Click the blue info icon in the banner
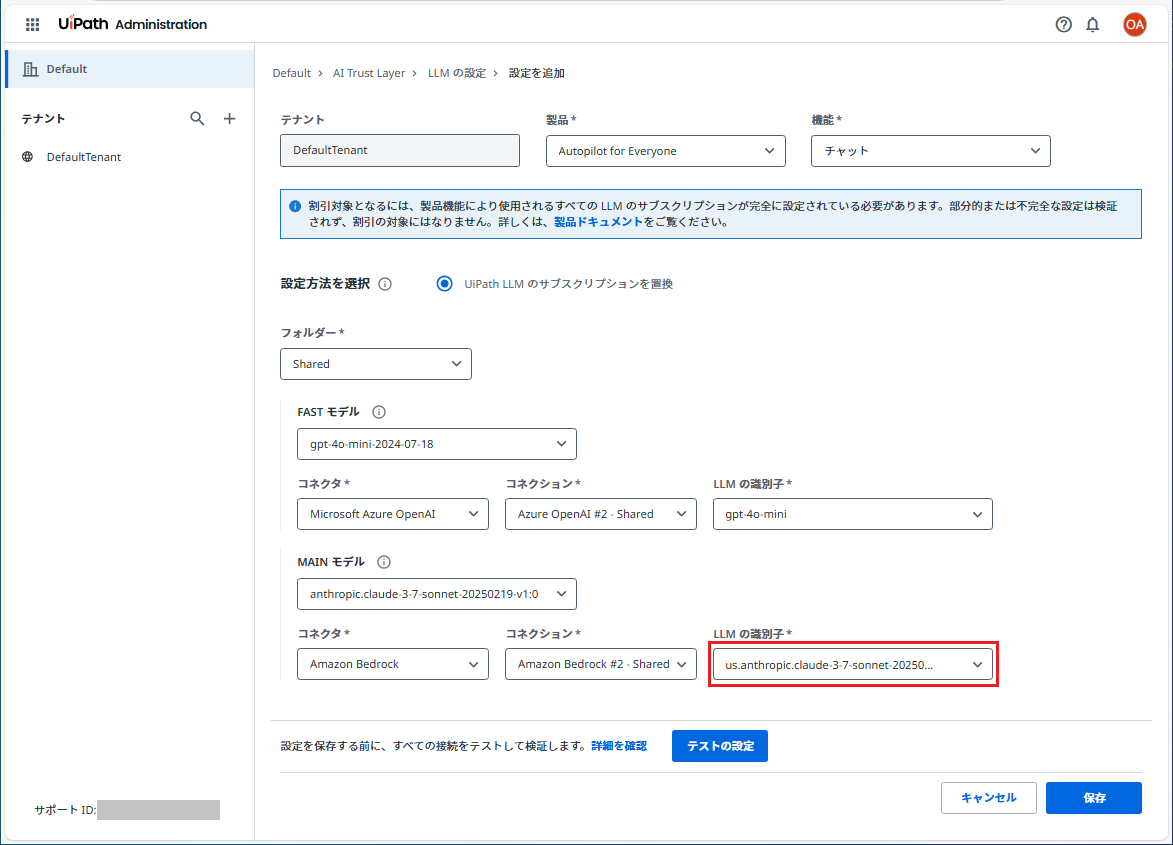 (295, 206)
